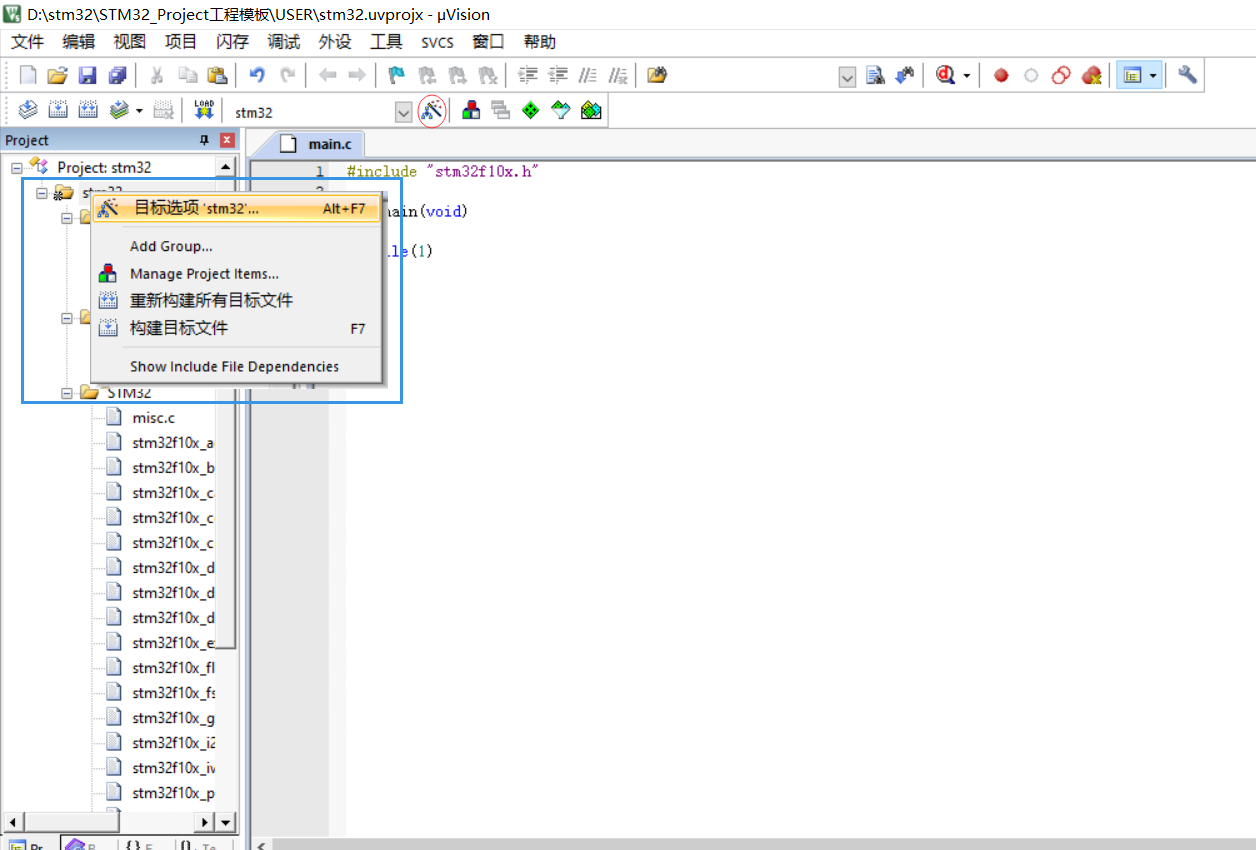Open the 闪存 menu
This screenshot has width=1256, height=850.
pos(232,42)
